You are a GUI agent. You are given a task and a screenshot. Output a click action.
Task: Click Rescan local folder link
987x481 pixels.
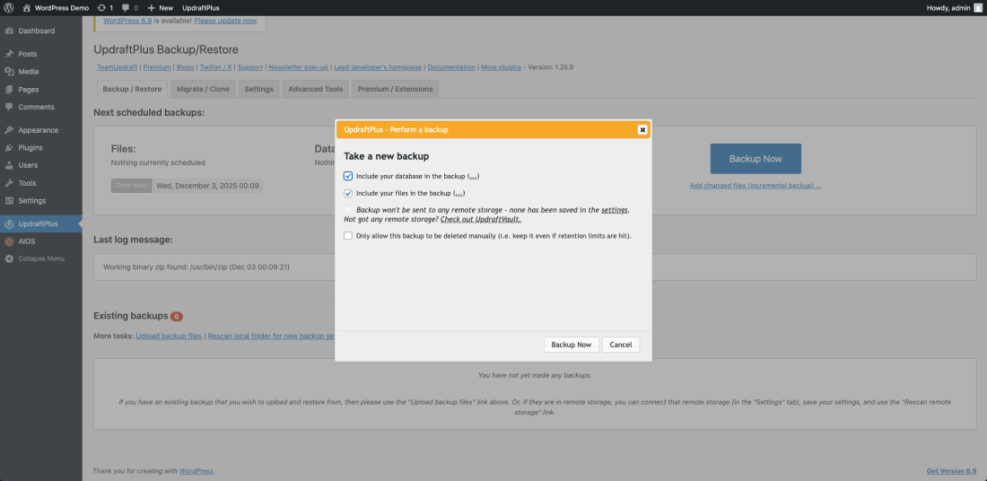pos(271,336)
